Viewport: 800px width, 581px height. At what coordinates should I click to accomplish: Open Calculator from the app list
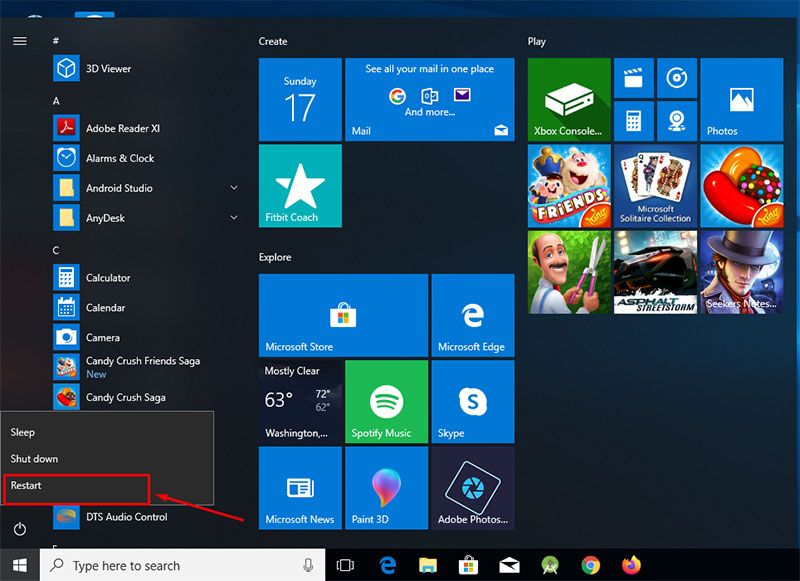point(108,278)
